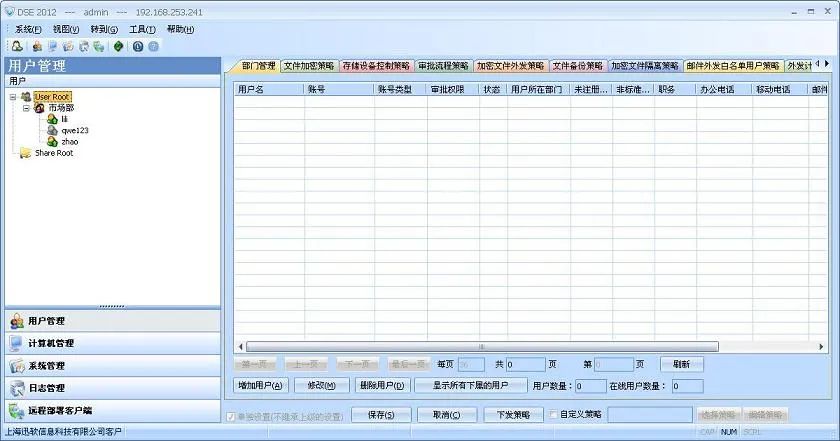Click the 刷新 button

tap(681, 364)
